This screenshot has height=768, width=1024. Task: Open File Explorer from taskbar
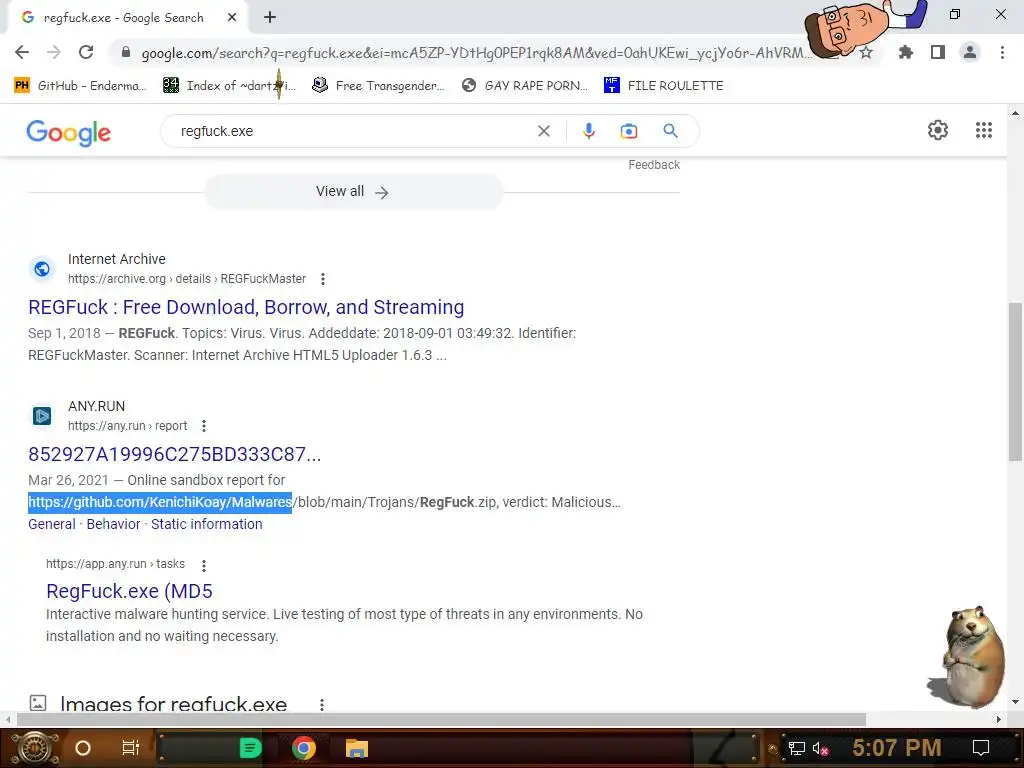click(x=357, y=748)
